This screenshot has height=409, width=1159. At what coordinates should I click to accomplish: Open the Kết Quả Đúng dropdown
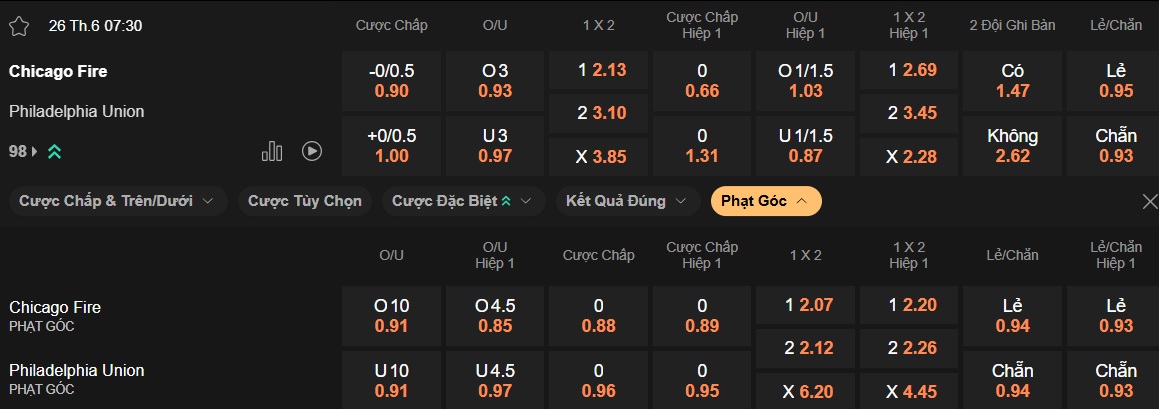626,201
